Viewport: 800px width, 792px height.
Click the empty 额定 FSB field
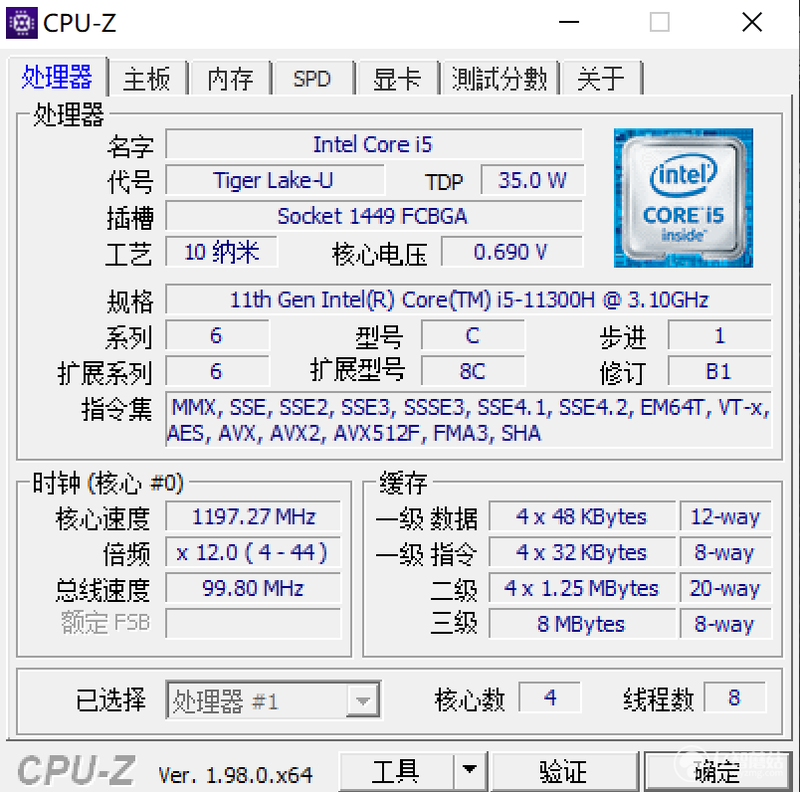253,623
